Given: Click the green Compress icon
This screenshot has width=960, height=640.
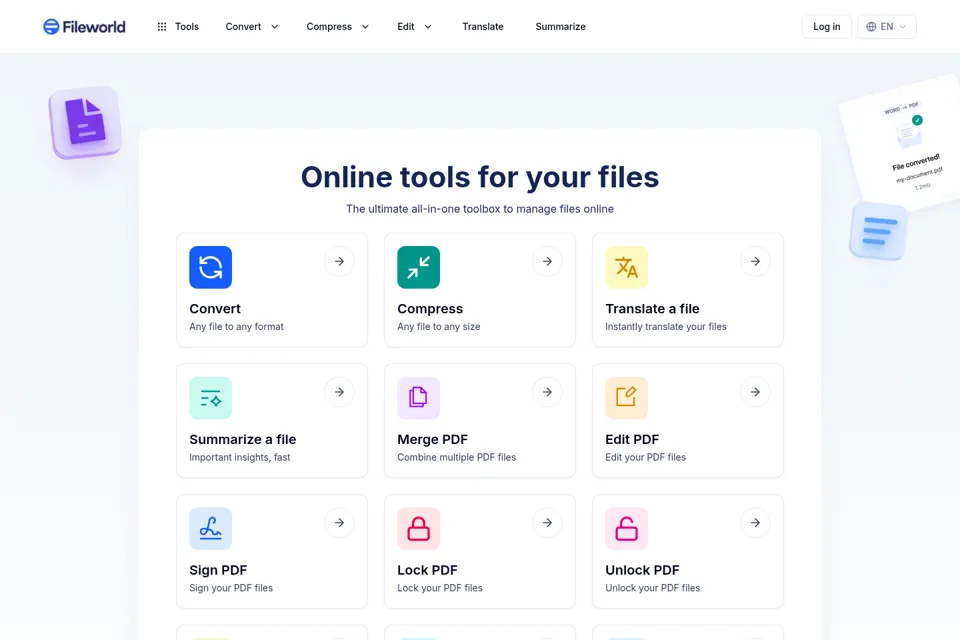Looking at the screenshot, I should pos(419,267).
